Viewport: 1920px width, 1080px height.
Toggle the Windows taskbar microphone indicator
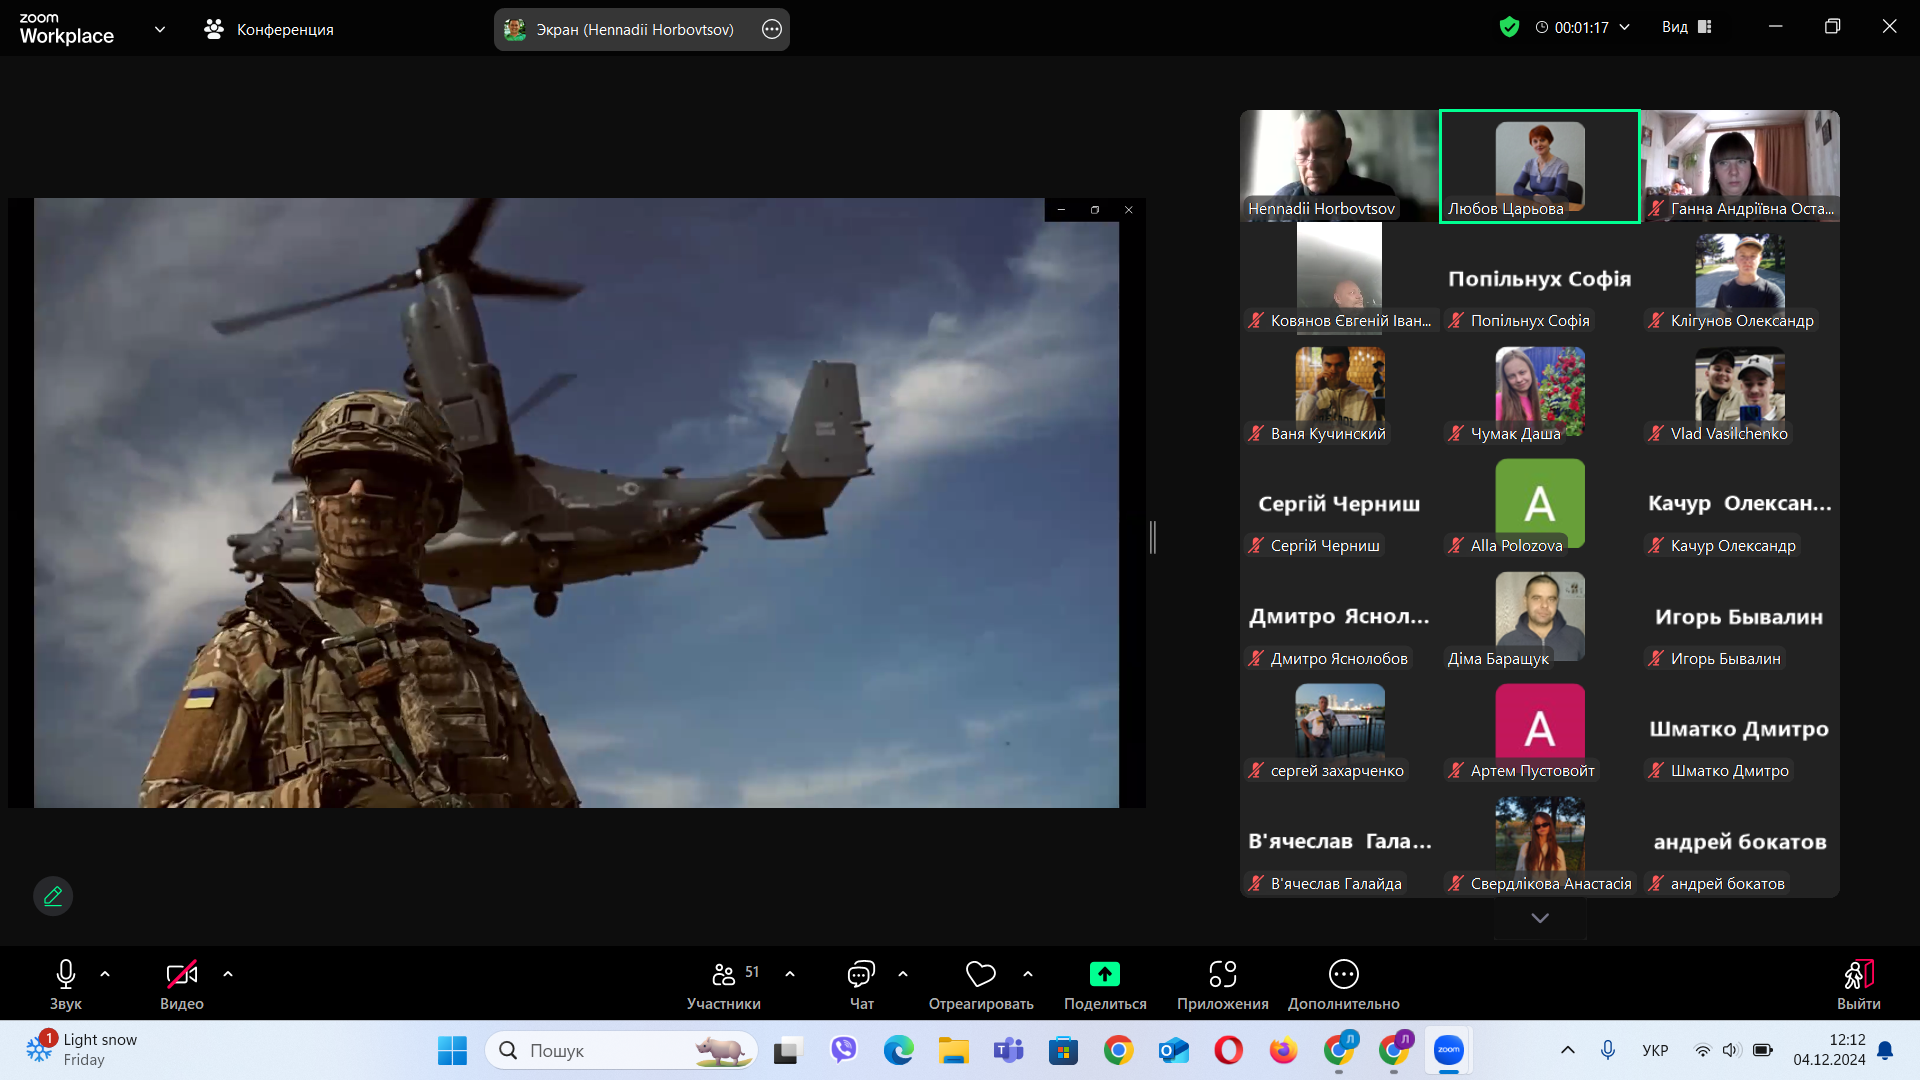1607,1050
